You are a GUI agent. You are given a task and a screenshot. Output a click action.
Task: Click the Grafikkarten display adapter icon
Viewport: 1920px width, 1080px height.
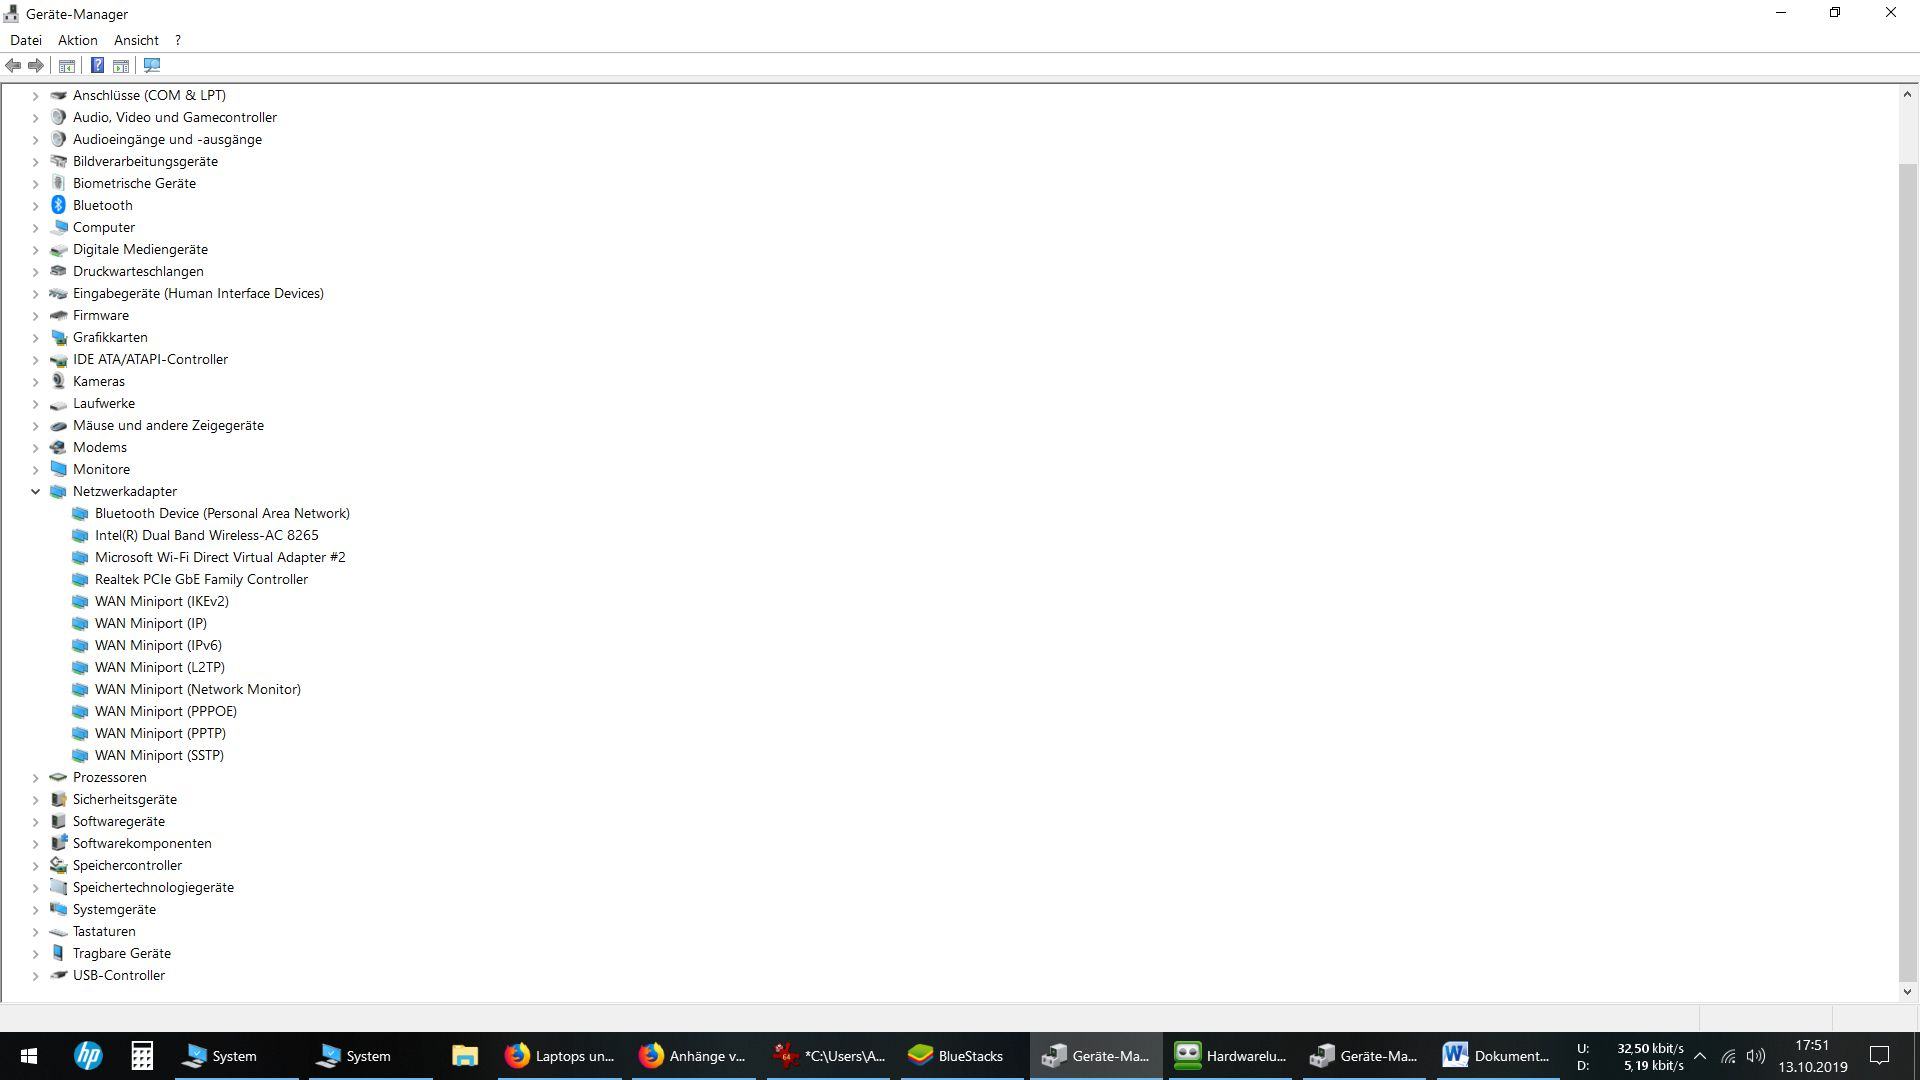click(58, 337)
